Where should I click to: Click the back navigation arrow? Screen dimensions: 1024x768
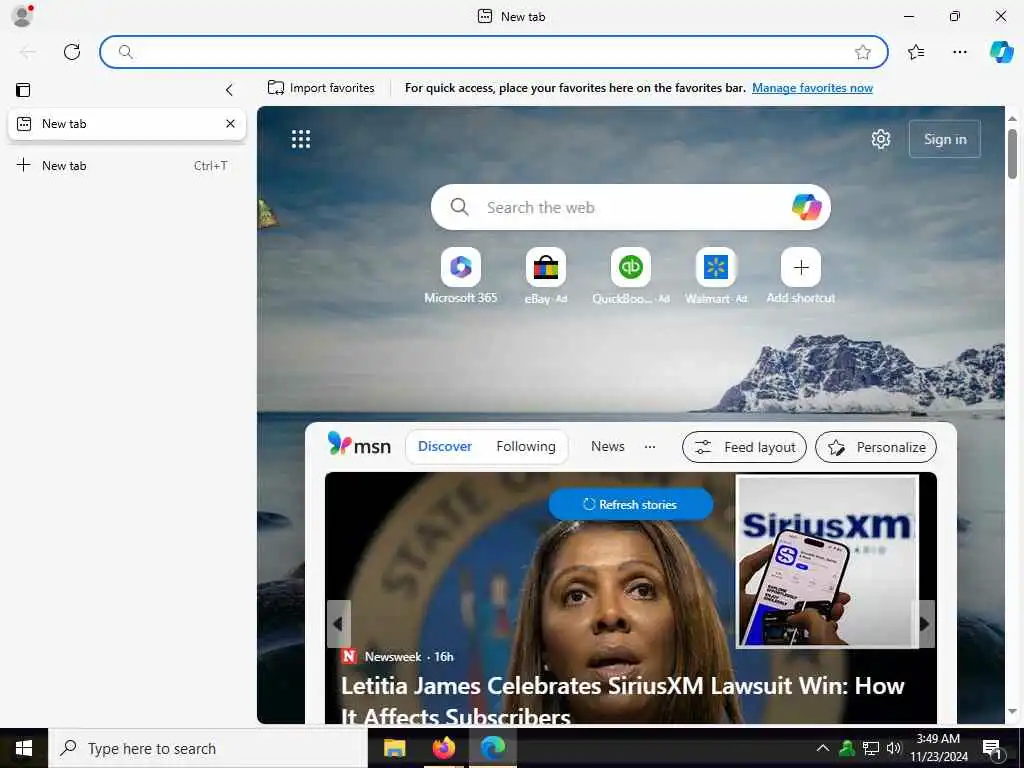tap(28, 52)
